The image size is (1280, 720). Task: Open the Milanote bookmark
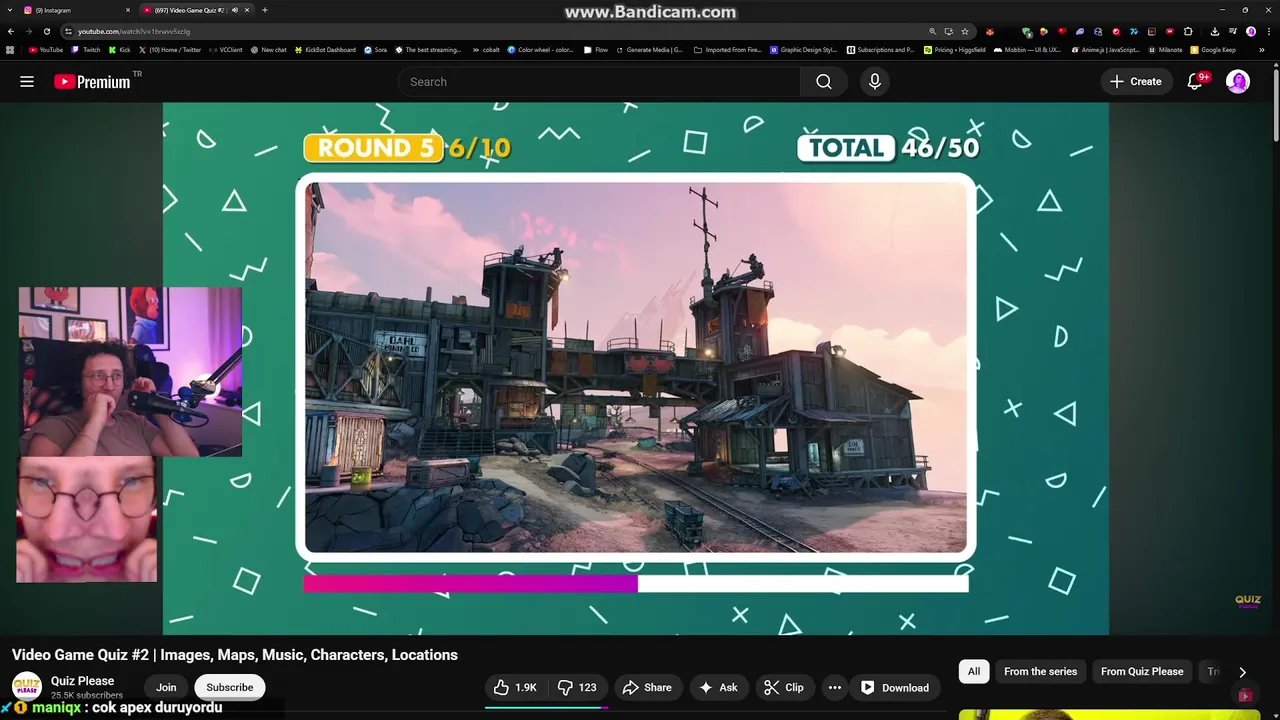(1164, 49)
